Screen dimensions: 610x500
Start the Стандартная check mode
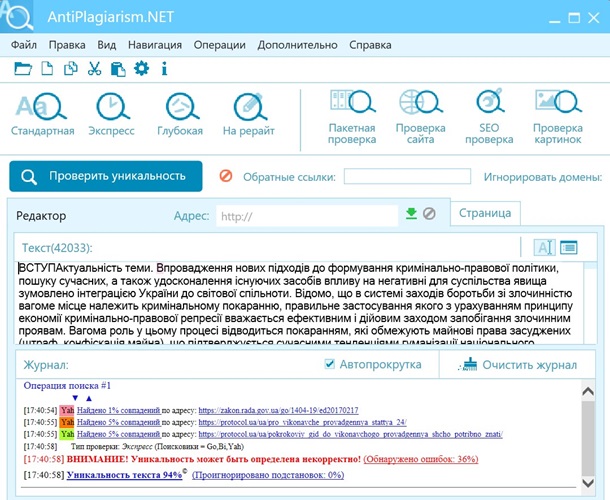tap(42, 114)
